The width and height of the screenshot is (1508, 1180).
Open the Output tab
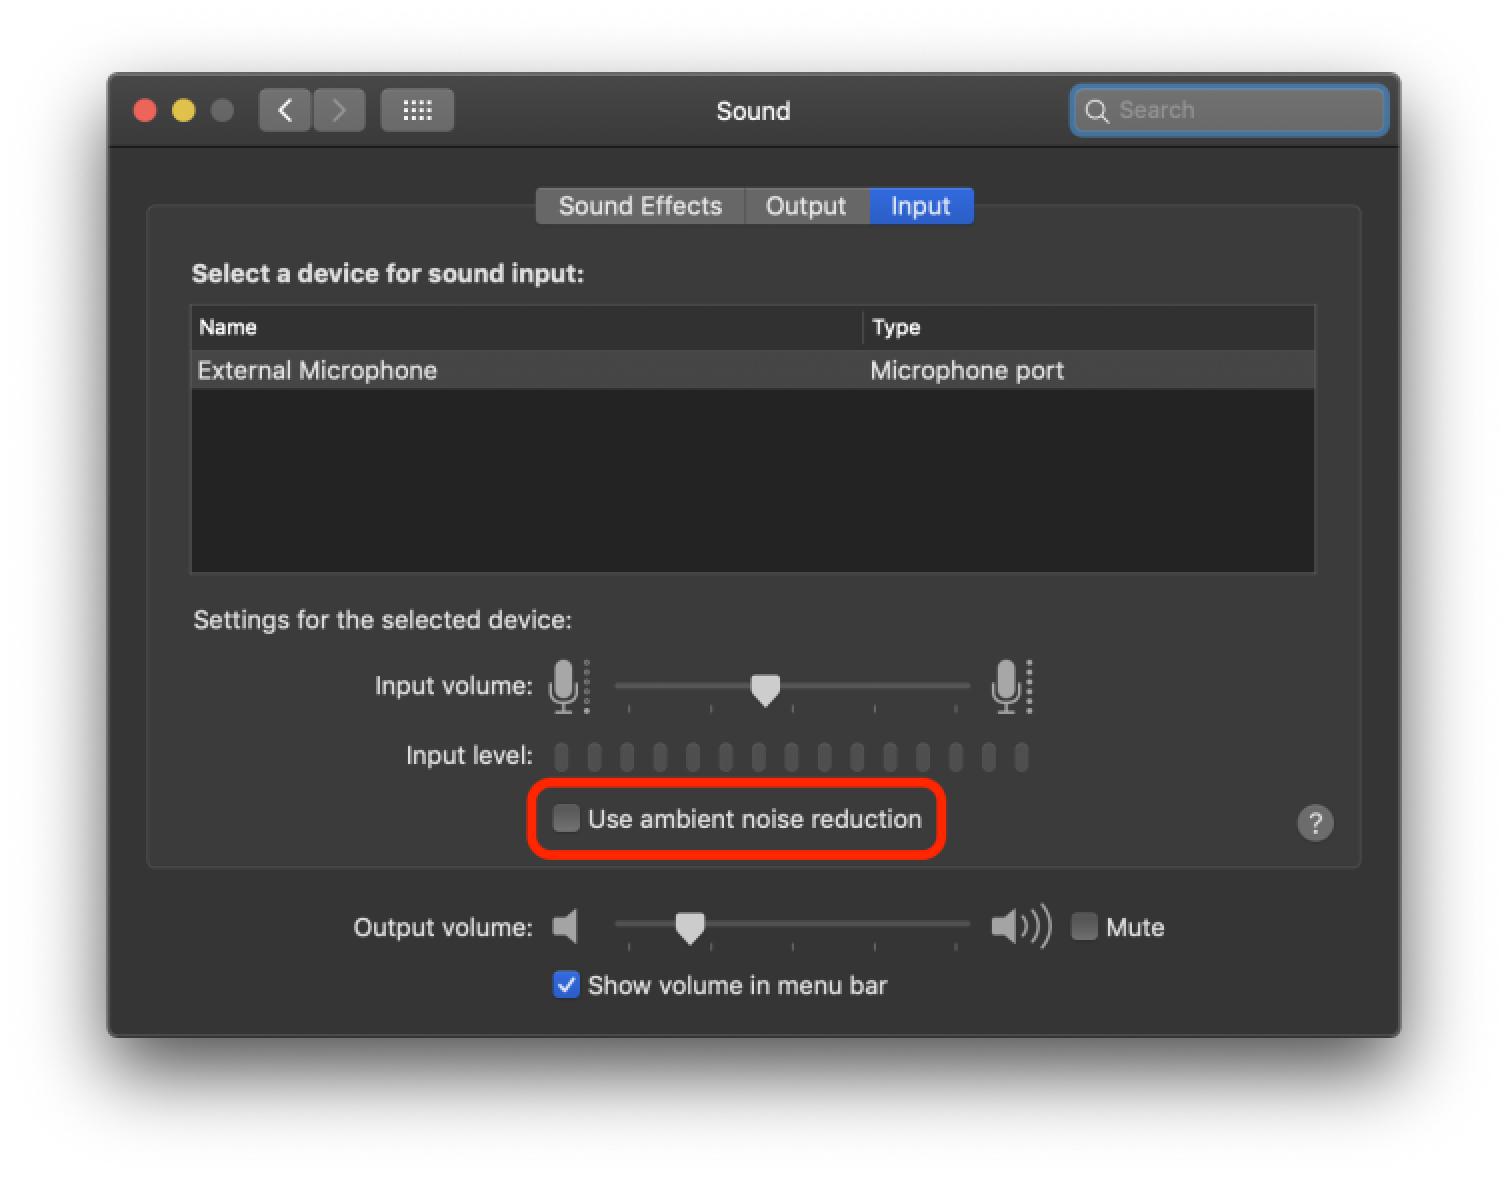[806, 206]
